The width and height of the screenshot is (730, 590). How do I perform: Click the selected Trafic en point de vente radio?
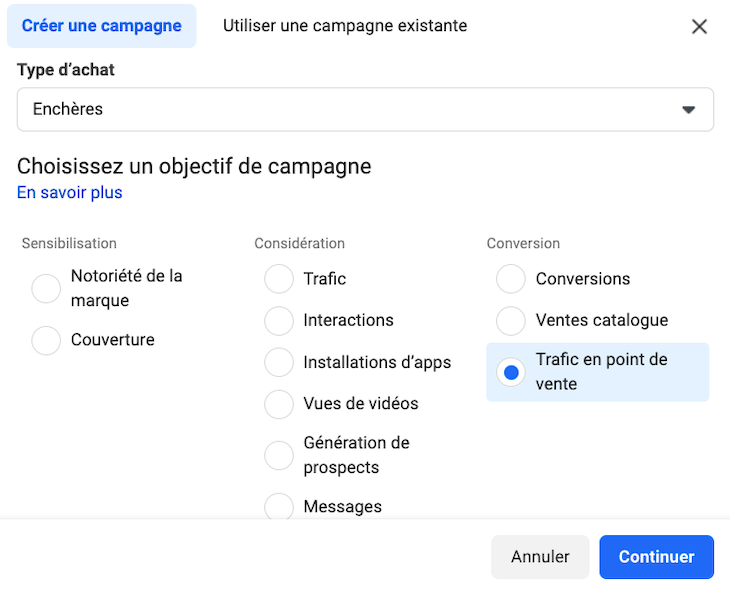pos(511,372)
